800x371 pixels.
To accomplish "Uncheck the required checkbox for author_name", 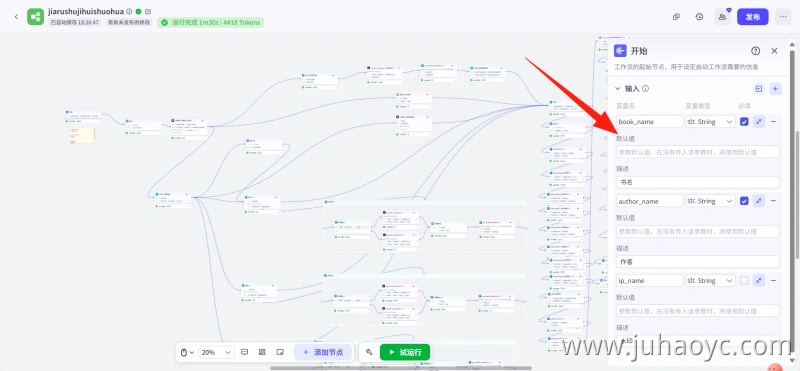I will [744, 201].
